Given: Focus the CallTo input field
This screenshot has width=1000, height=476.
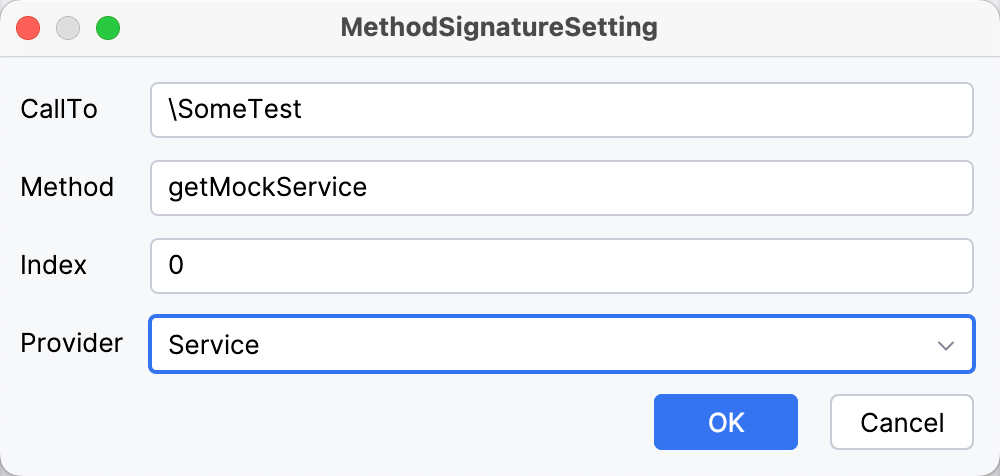Looking at the screenshot, I should 560,109.
